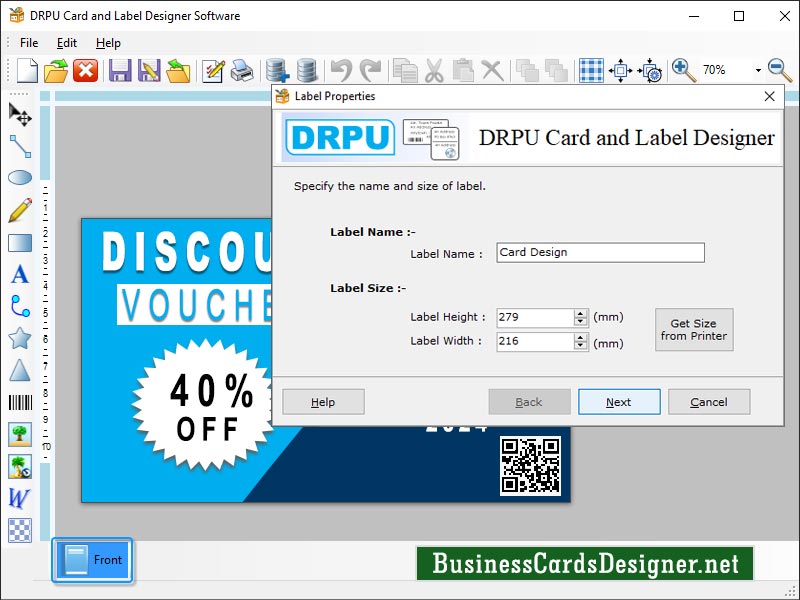This screenshot has width=800, height=600.
Task: Pick the Pencil tool
Action: click(x=18, y=210)
